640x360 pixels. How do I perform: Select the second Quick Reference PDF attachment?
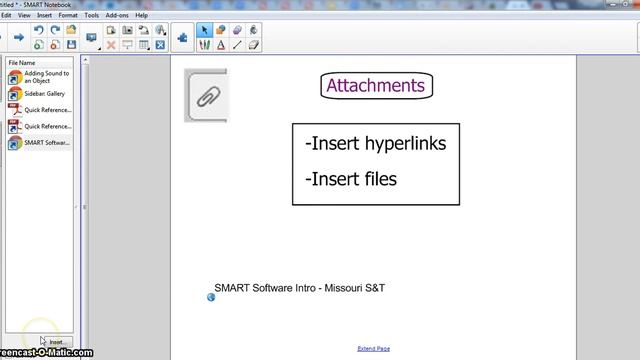click(40, 127)
